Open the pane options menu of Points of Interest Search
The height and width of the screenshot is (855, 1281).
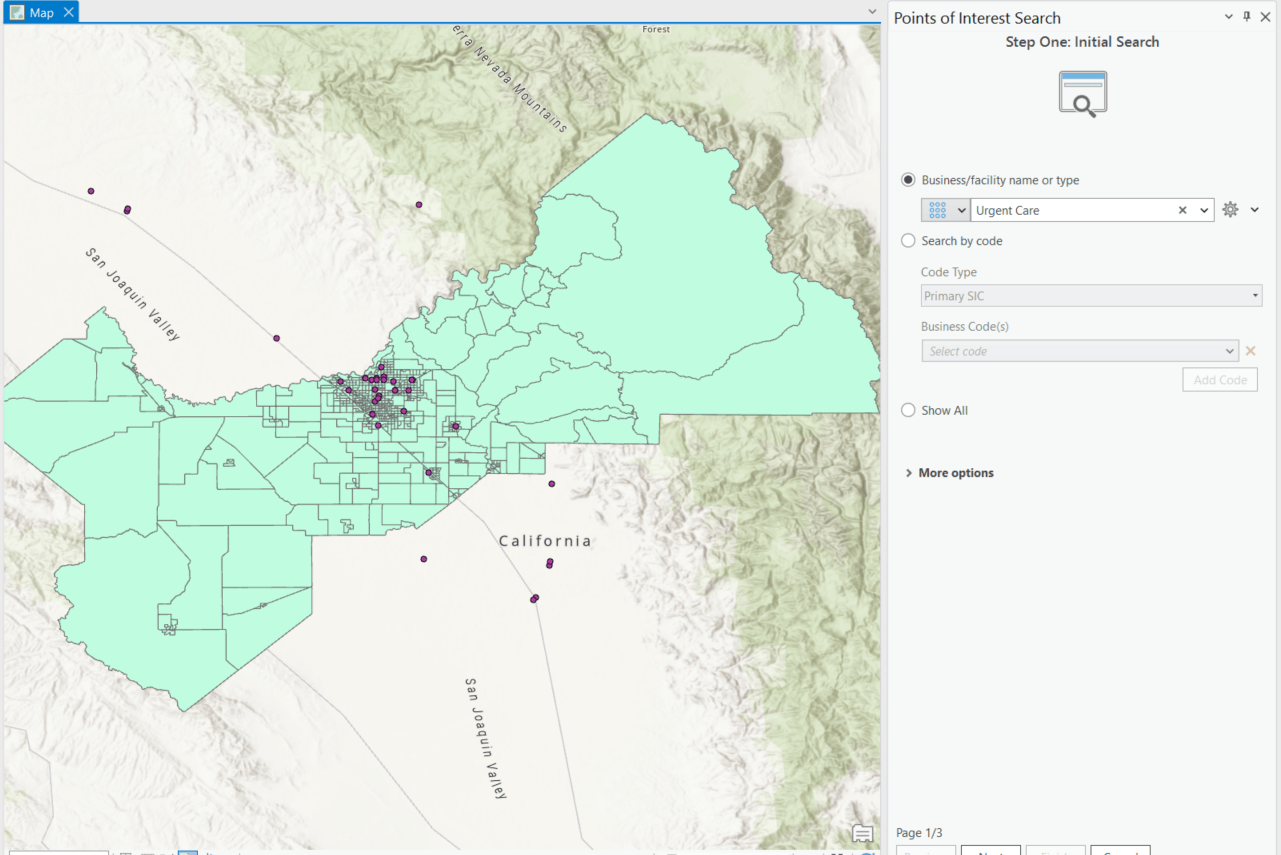point(1227,17)
